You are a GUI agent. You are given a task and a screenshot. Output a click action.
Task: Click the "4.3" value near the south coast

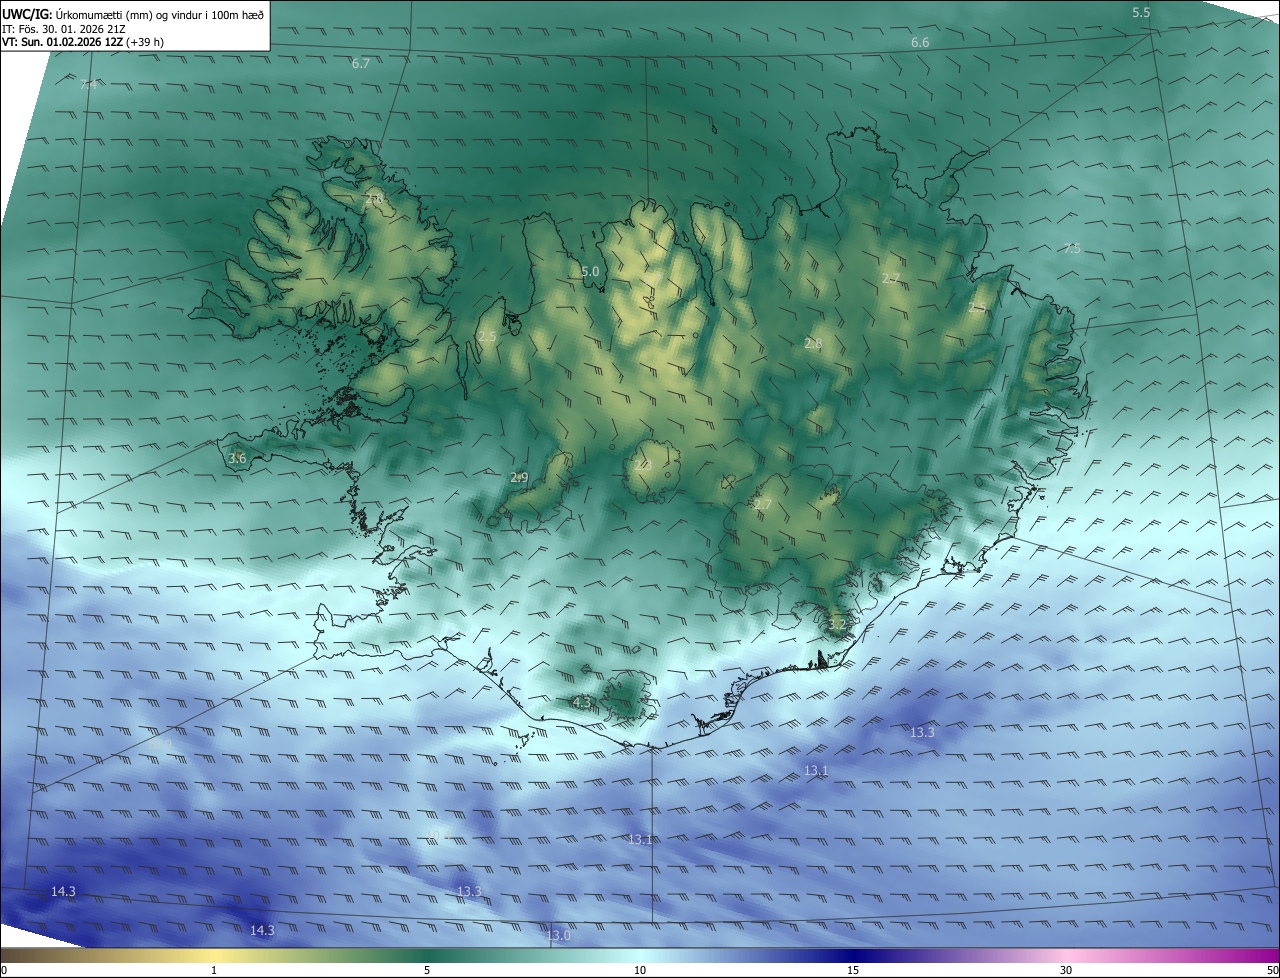[582, 702]
